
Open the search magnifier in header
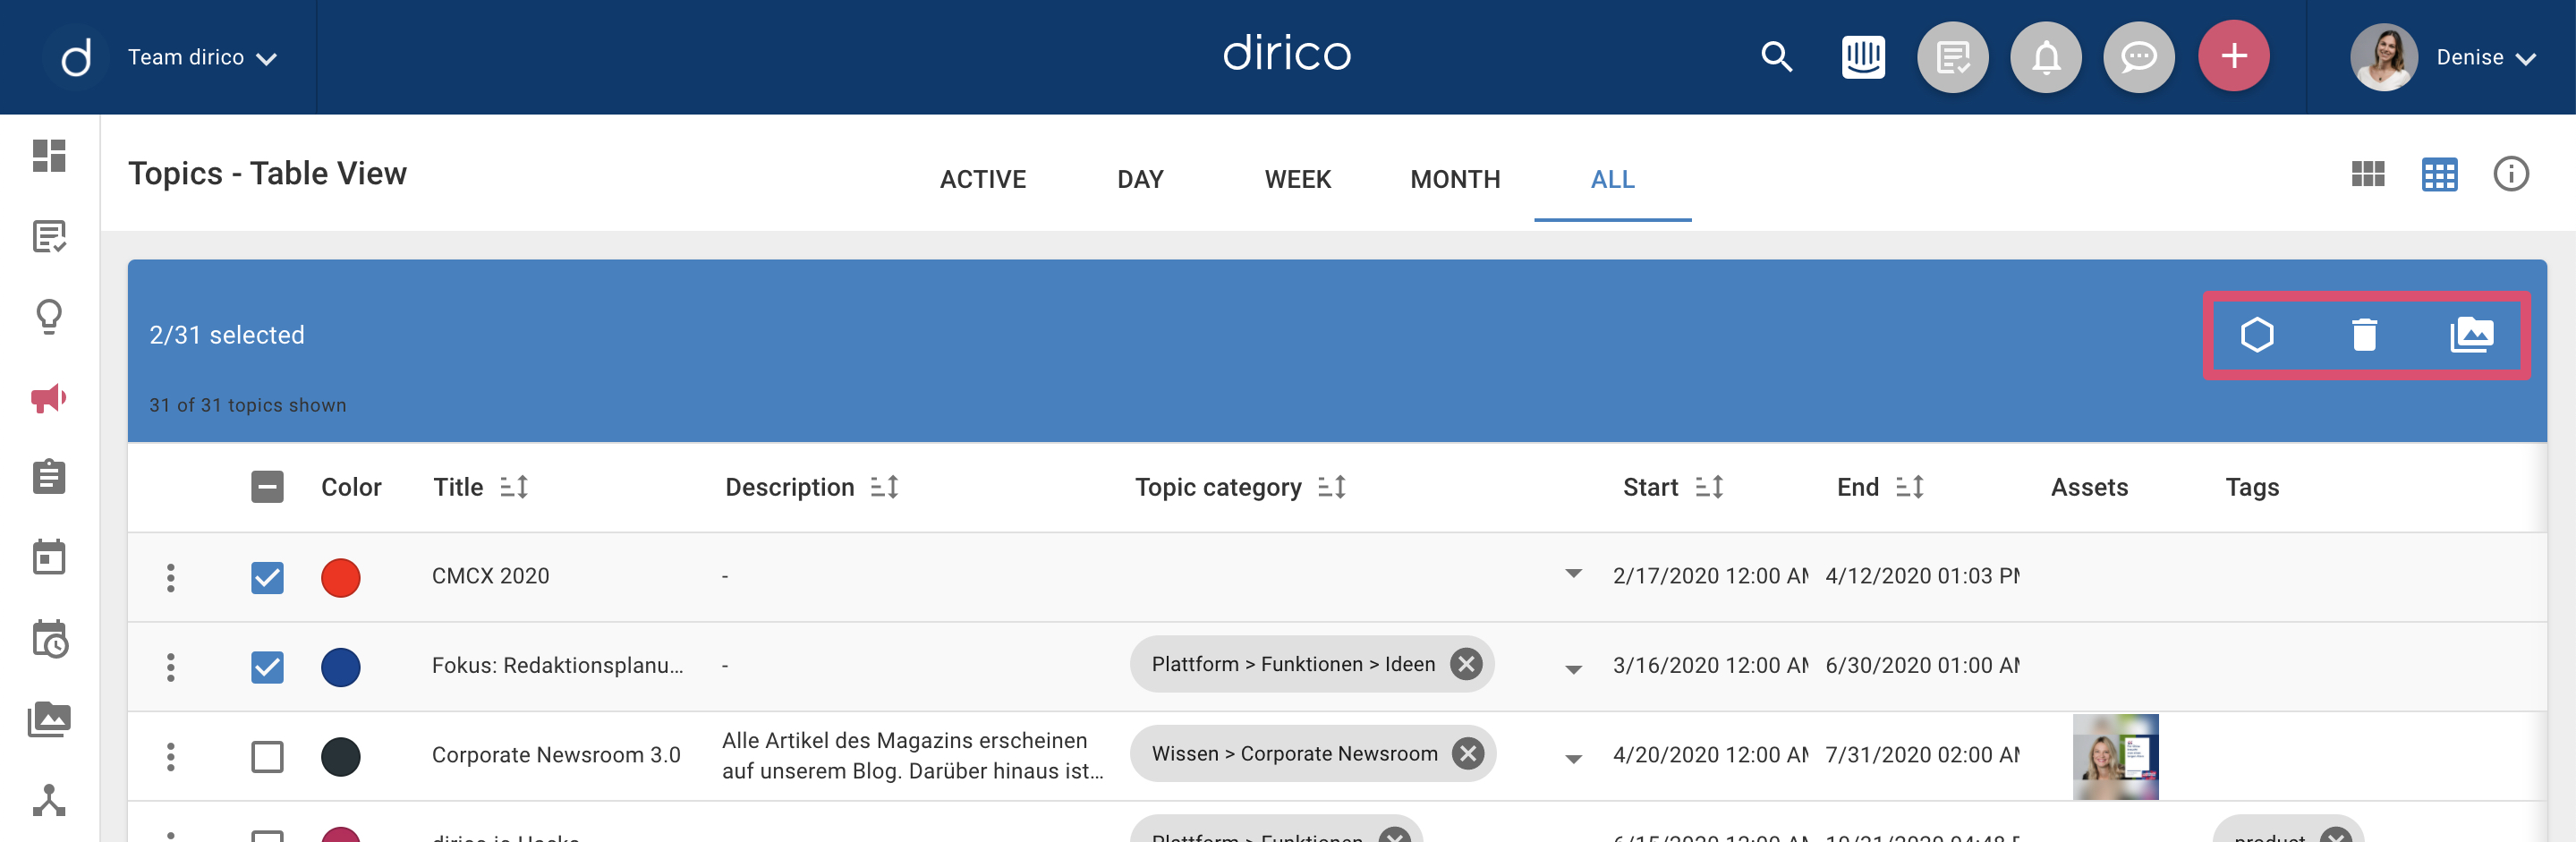click(x=1776, y=57)
